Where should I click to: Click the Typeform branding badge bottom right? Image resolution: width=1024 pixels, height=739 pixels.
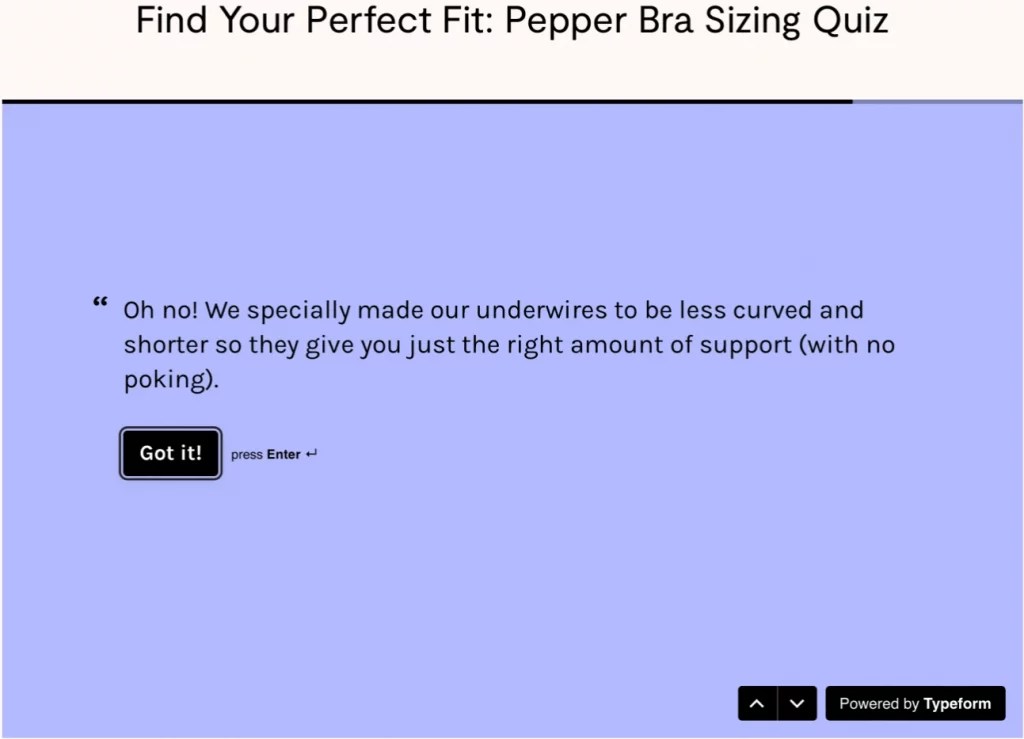click(x=915, y=703)
